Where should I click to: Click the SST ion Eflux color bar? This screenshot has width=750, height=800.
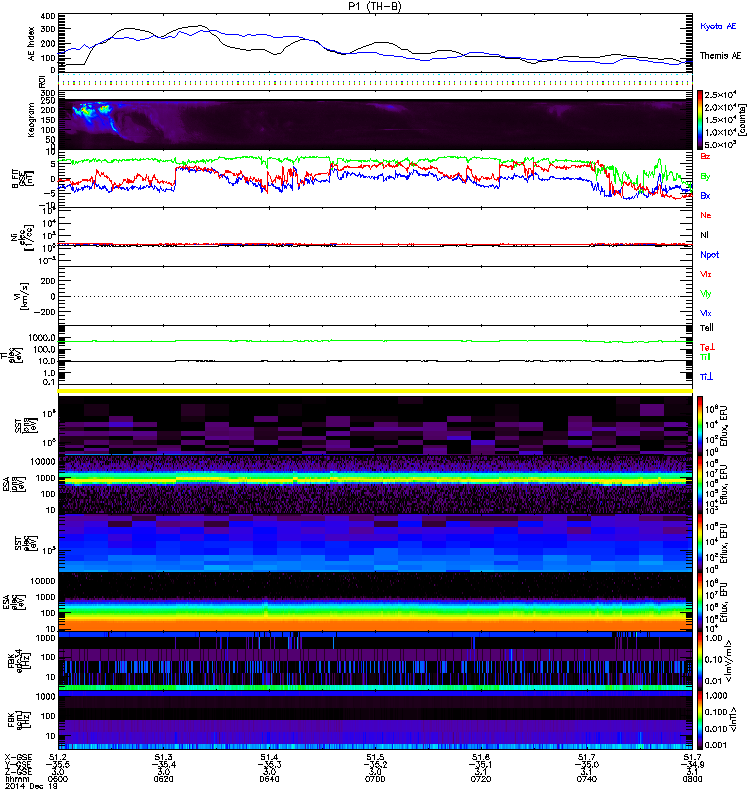700,425
